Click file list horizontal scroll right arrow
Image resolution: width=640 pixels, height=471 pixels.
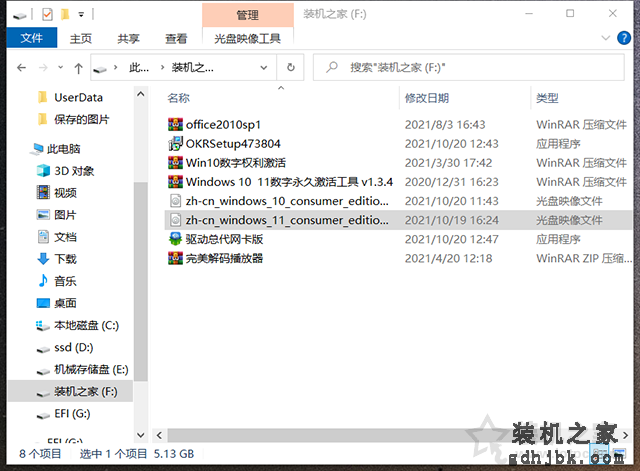coord(625,435)
